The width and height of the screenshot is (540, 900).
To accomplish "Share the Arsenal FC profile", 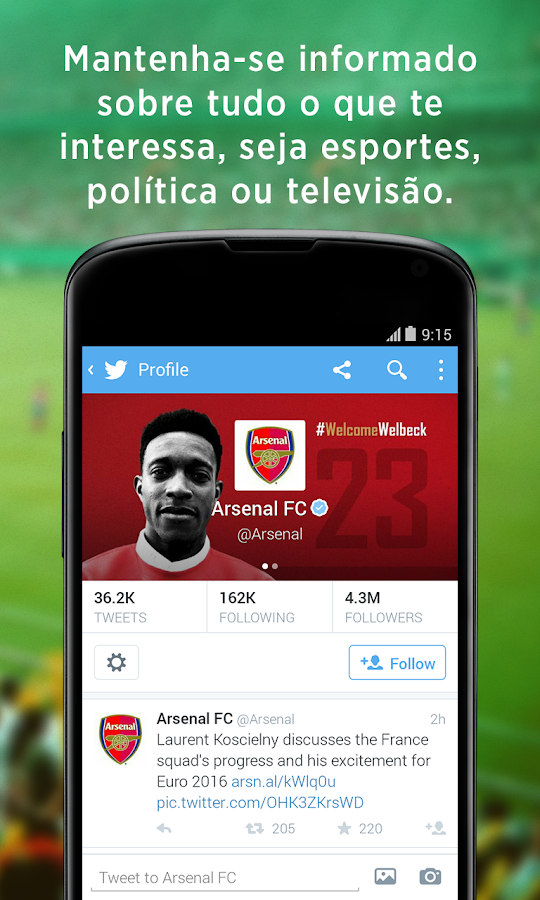I will 342,370.
